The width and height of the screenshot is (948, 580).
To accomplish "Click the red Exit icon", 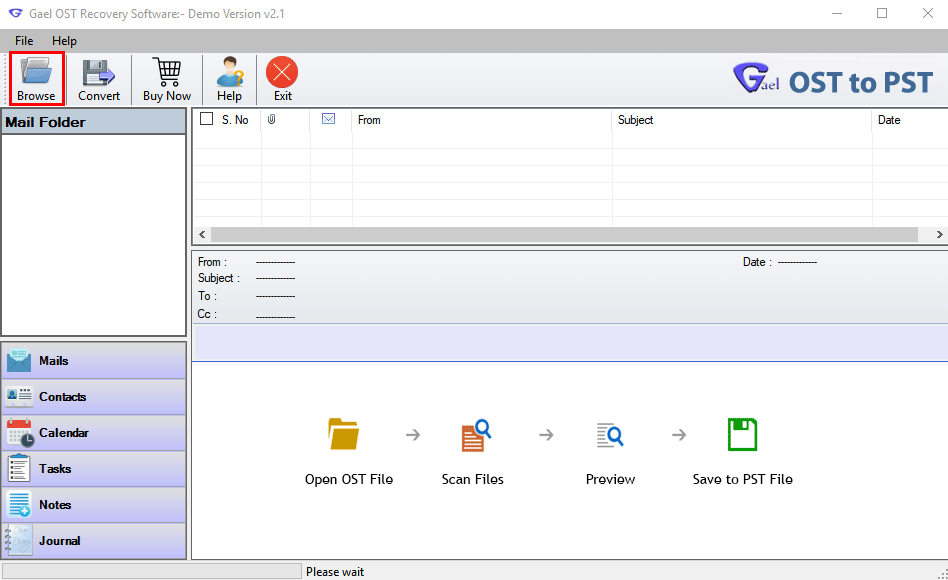I will tap(282, 73).
